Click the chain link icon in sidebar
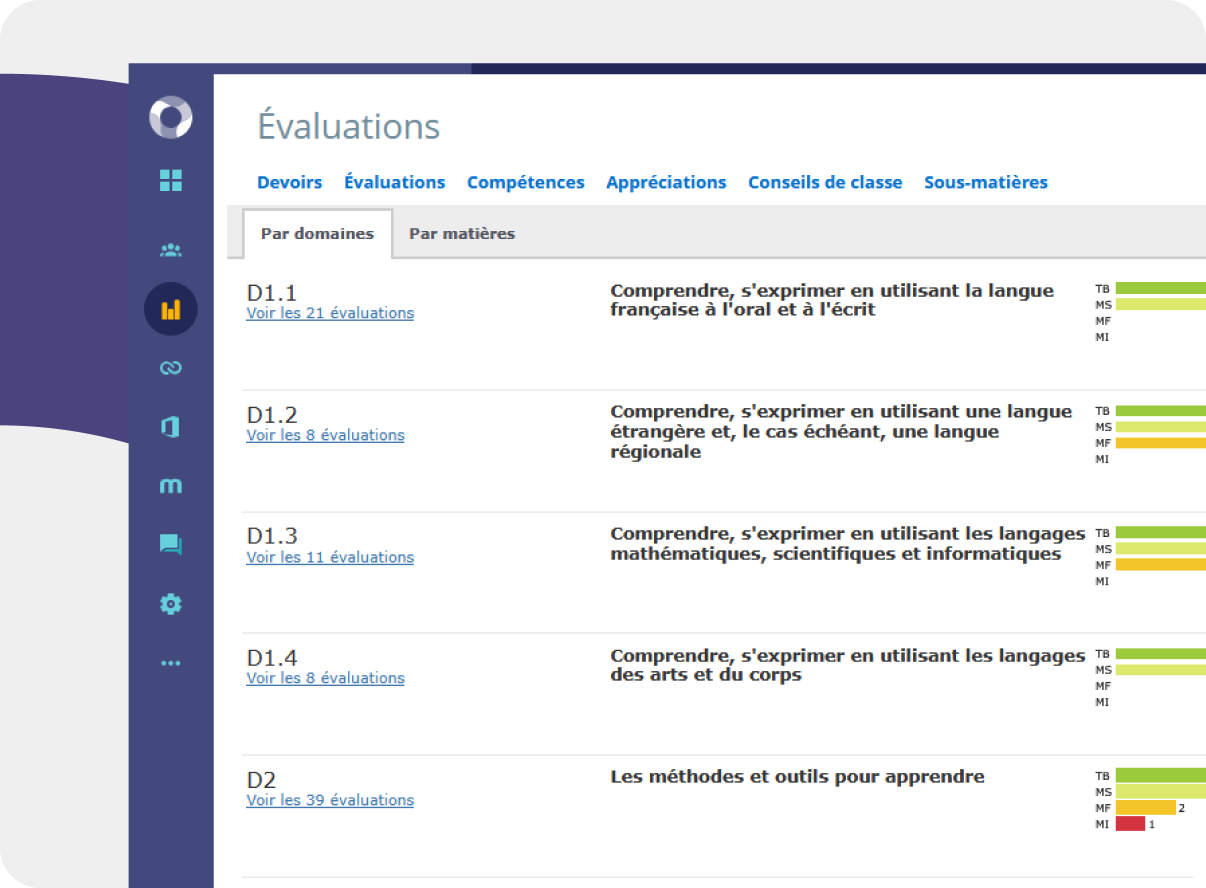 pos(171,368)
